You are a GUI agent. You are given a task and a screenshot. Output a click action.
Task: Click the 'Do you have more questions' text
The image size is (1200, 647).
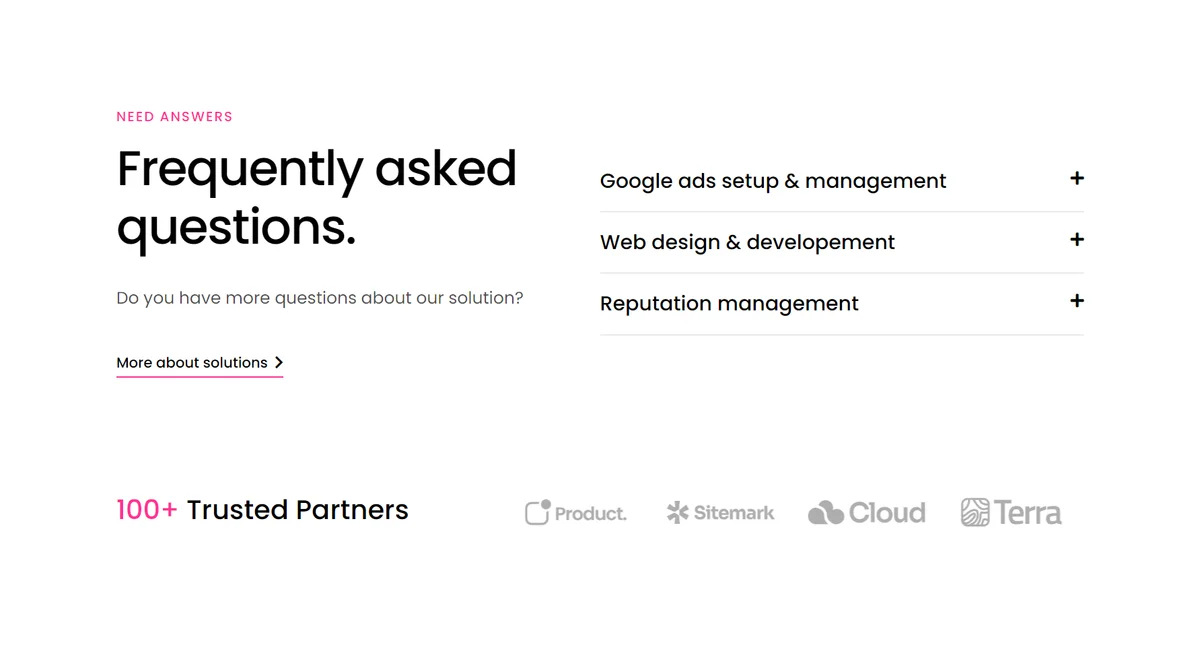320,298
